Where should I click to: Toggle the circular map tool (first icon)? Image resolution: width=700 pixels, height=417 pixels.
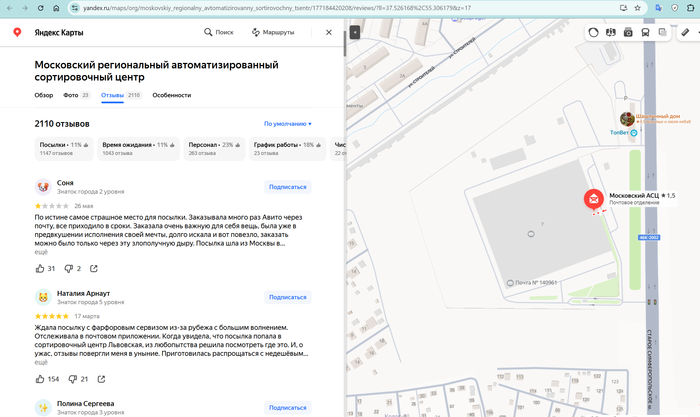click(x=593, y=32)
